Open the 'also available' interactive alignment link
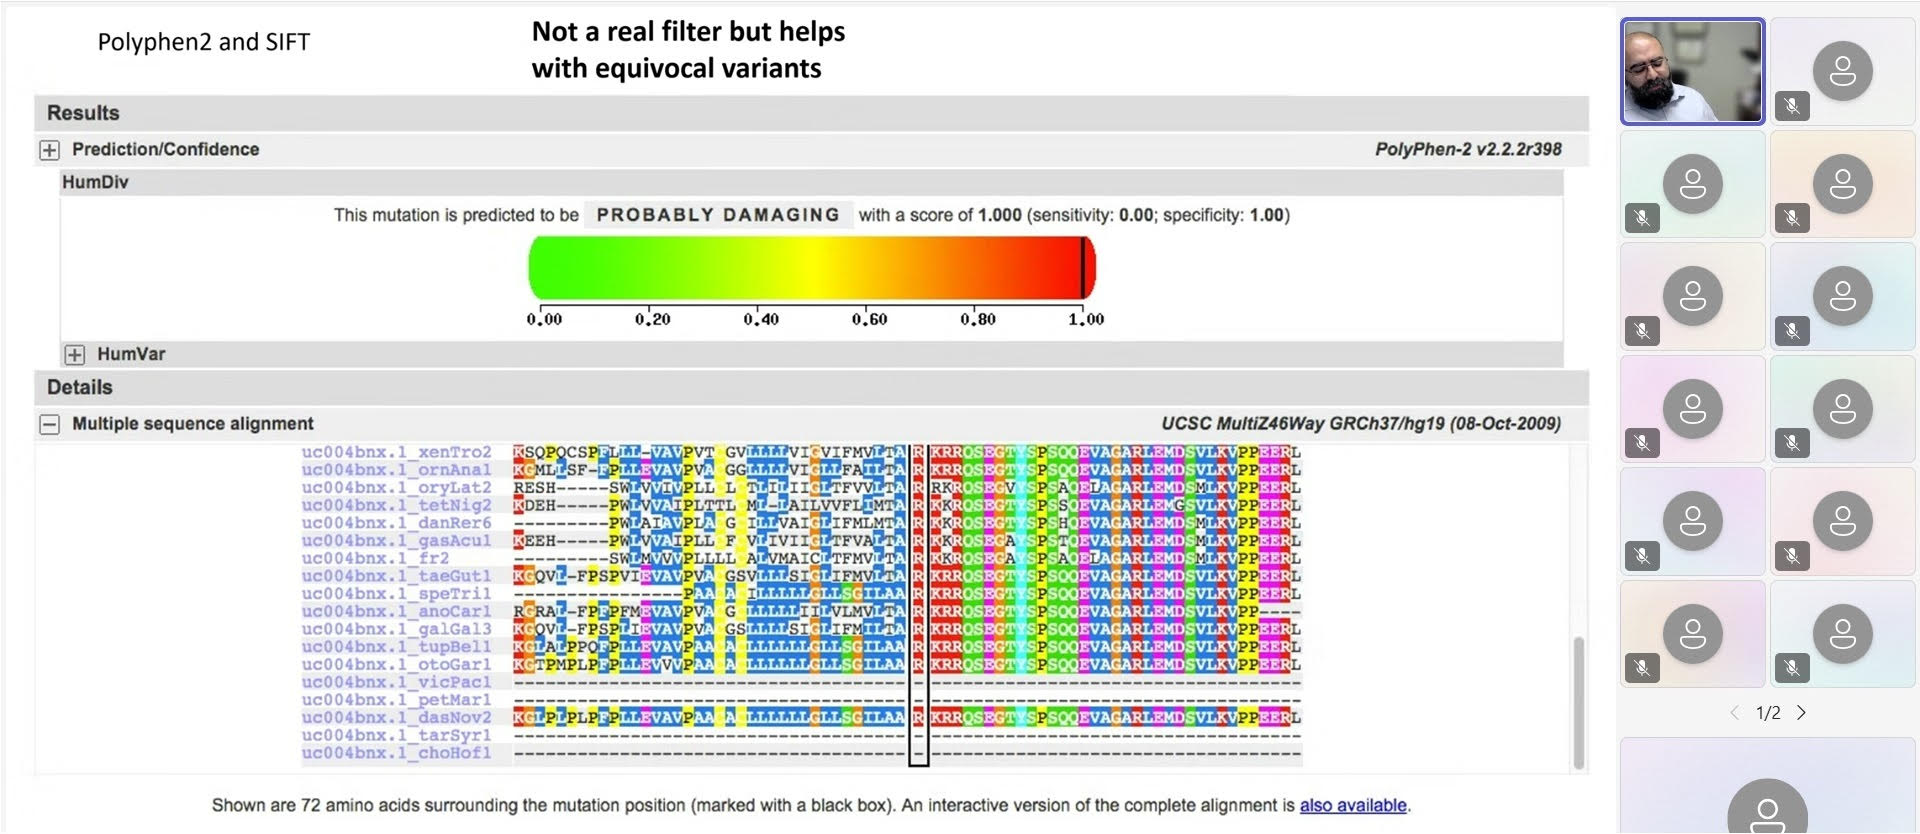1920x834 pixels. coord(1352,805)
